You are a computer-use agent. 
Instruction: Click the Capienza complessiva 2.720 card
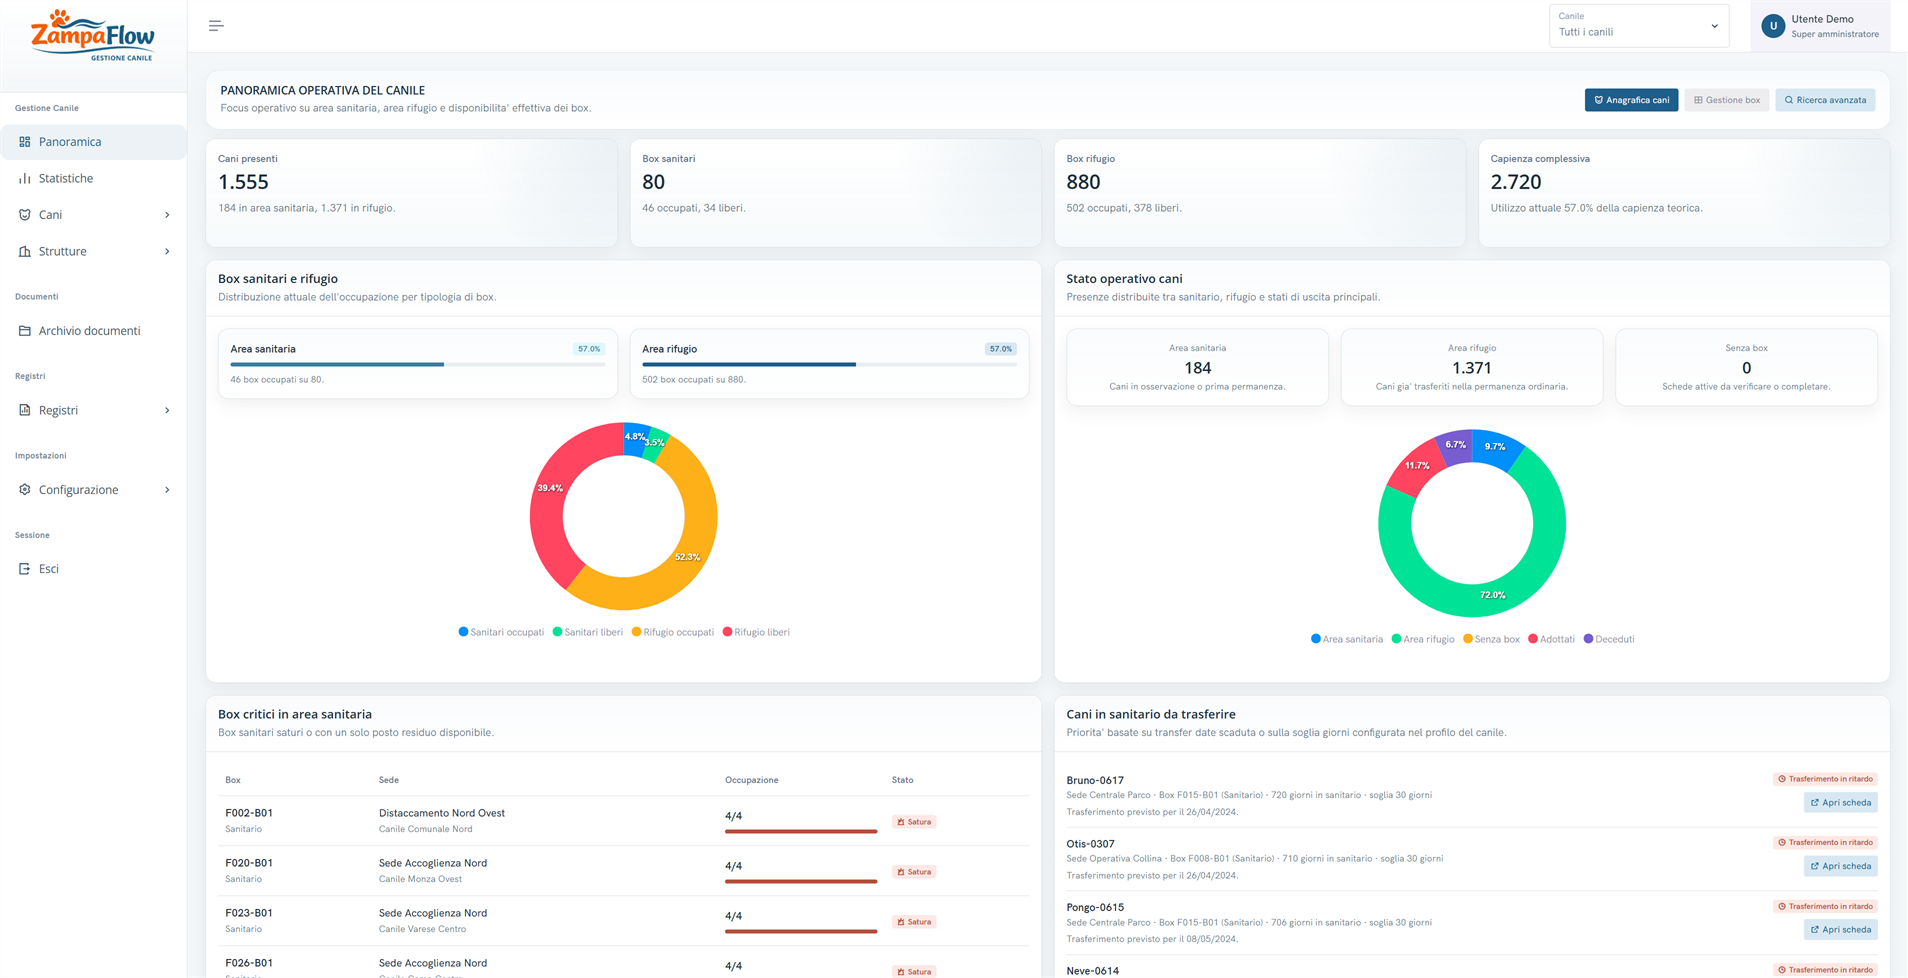[1684, 193]
